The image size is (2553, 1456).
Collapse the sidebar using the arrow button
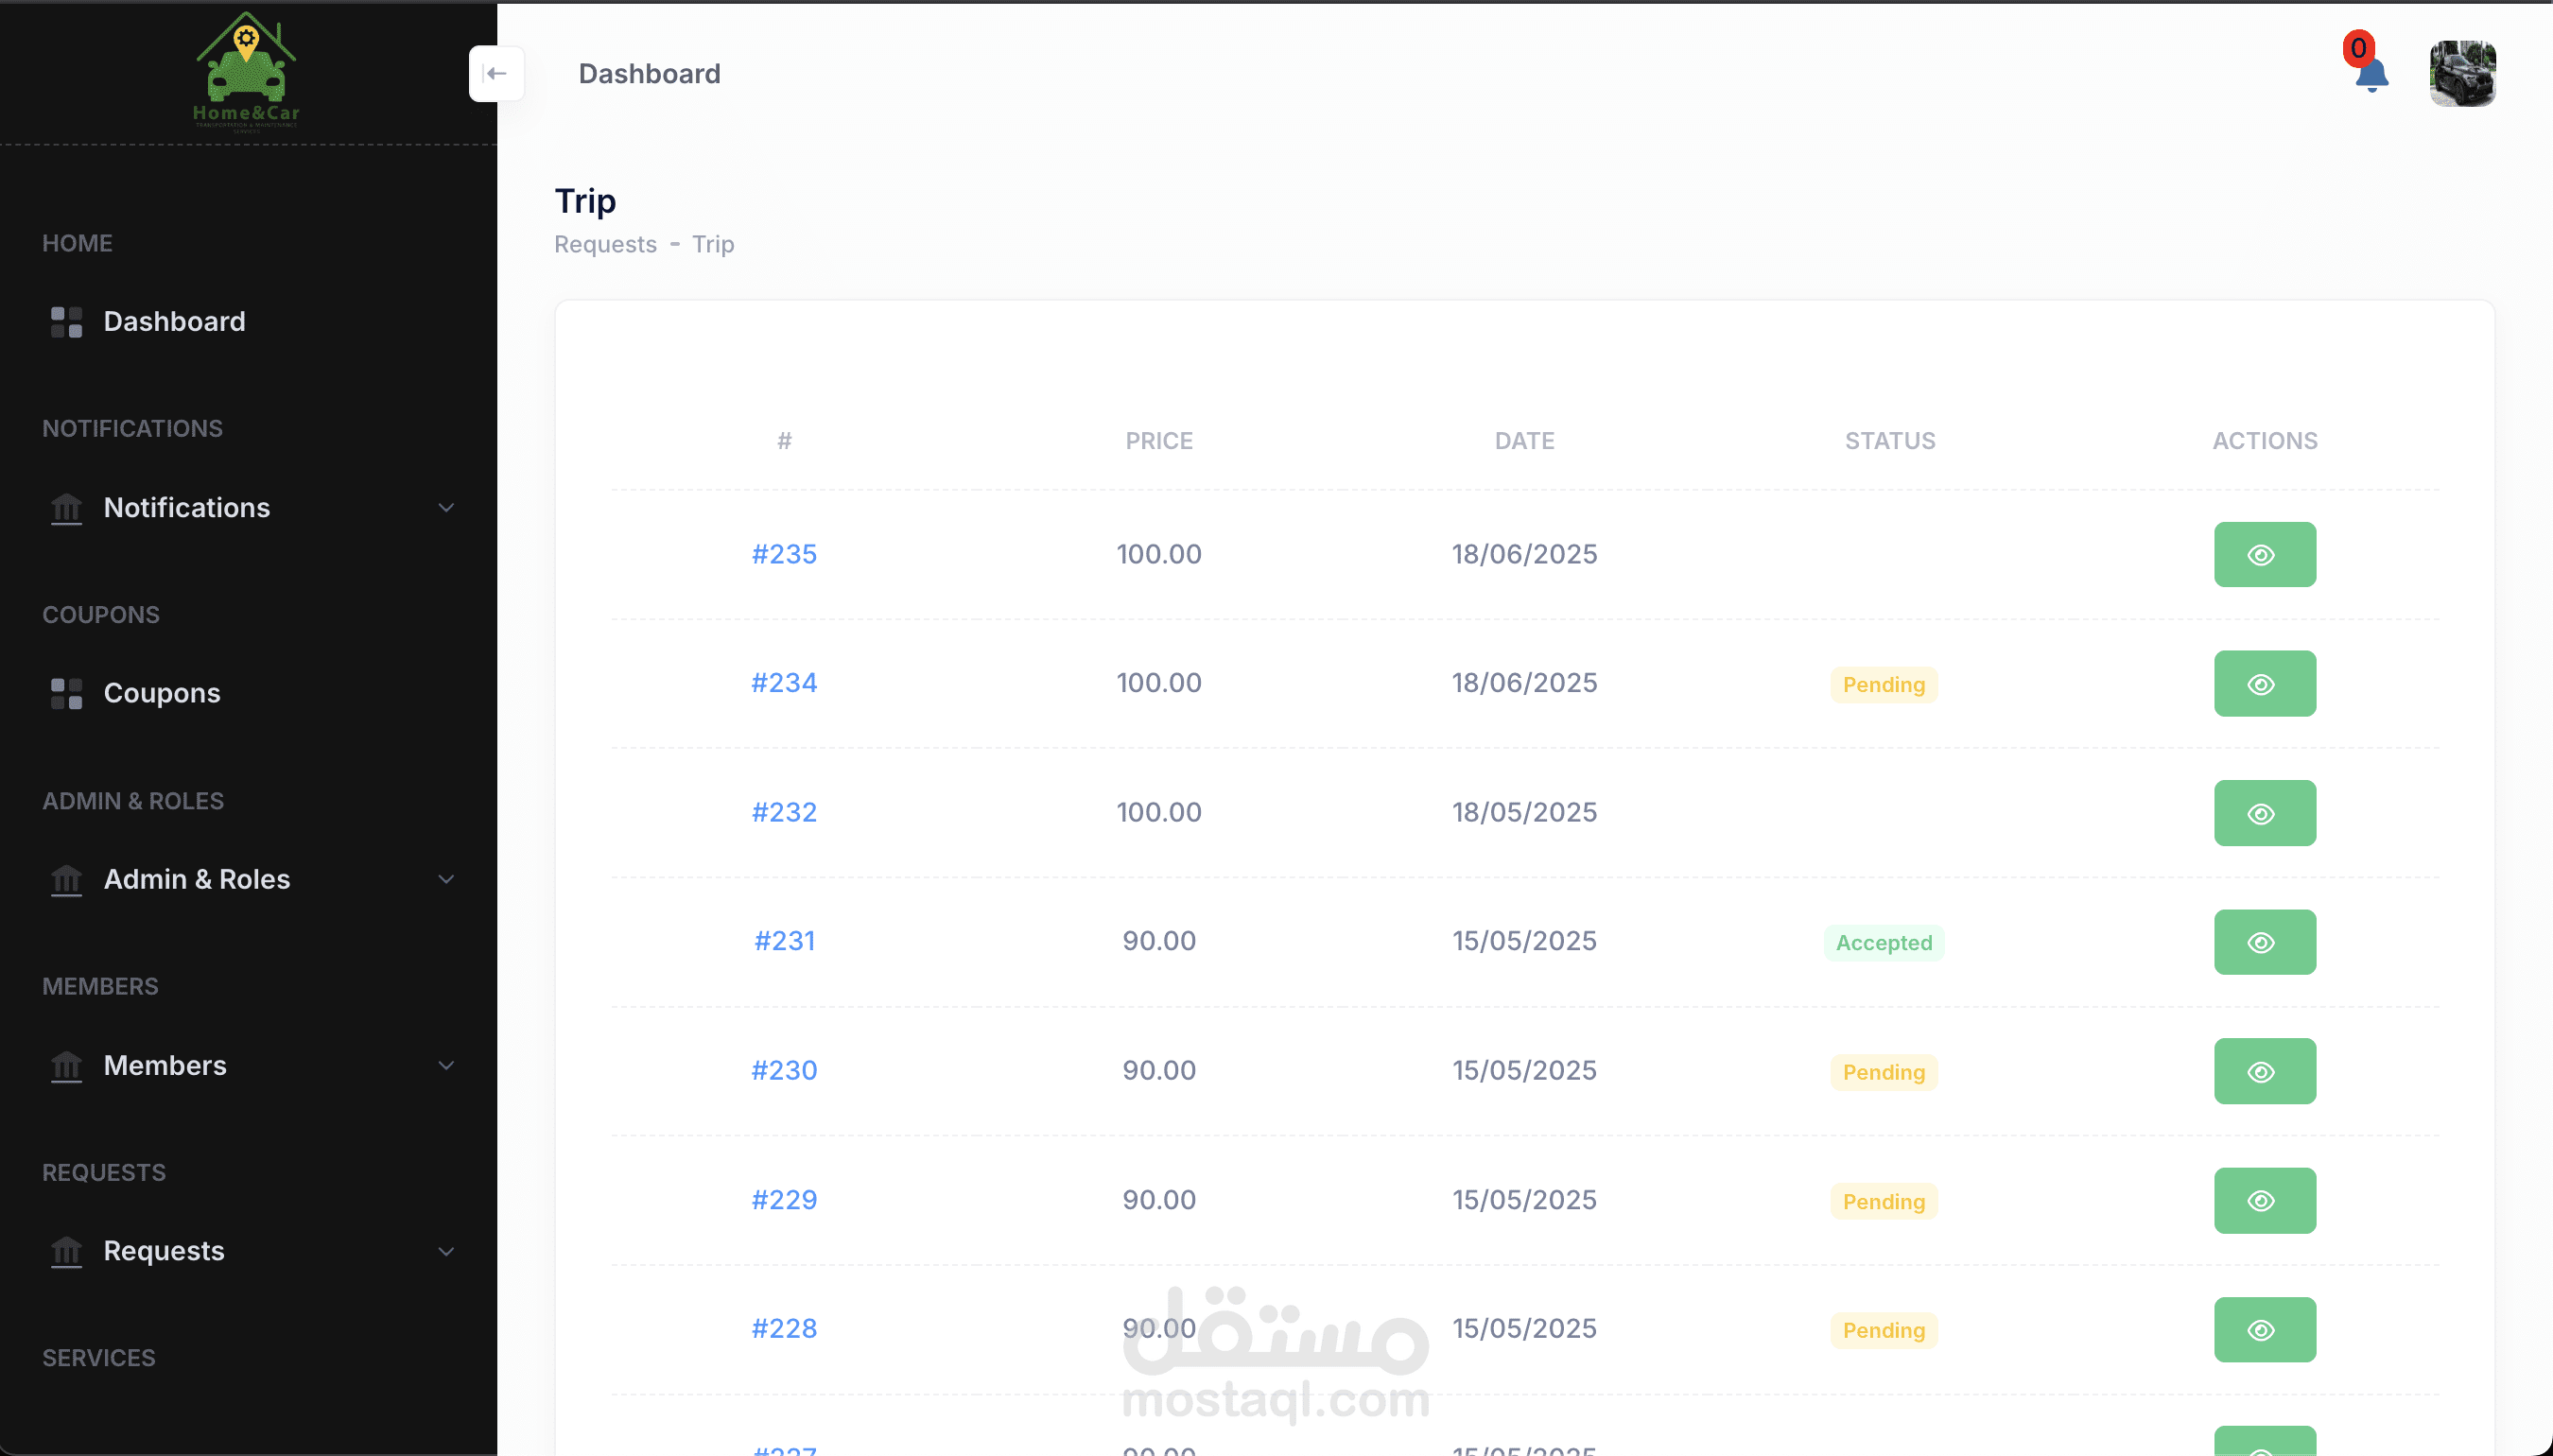click(x=497, y=73)
